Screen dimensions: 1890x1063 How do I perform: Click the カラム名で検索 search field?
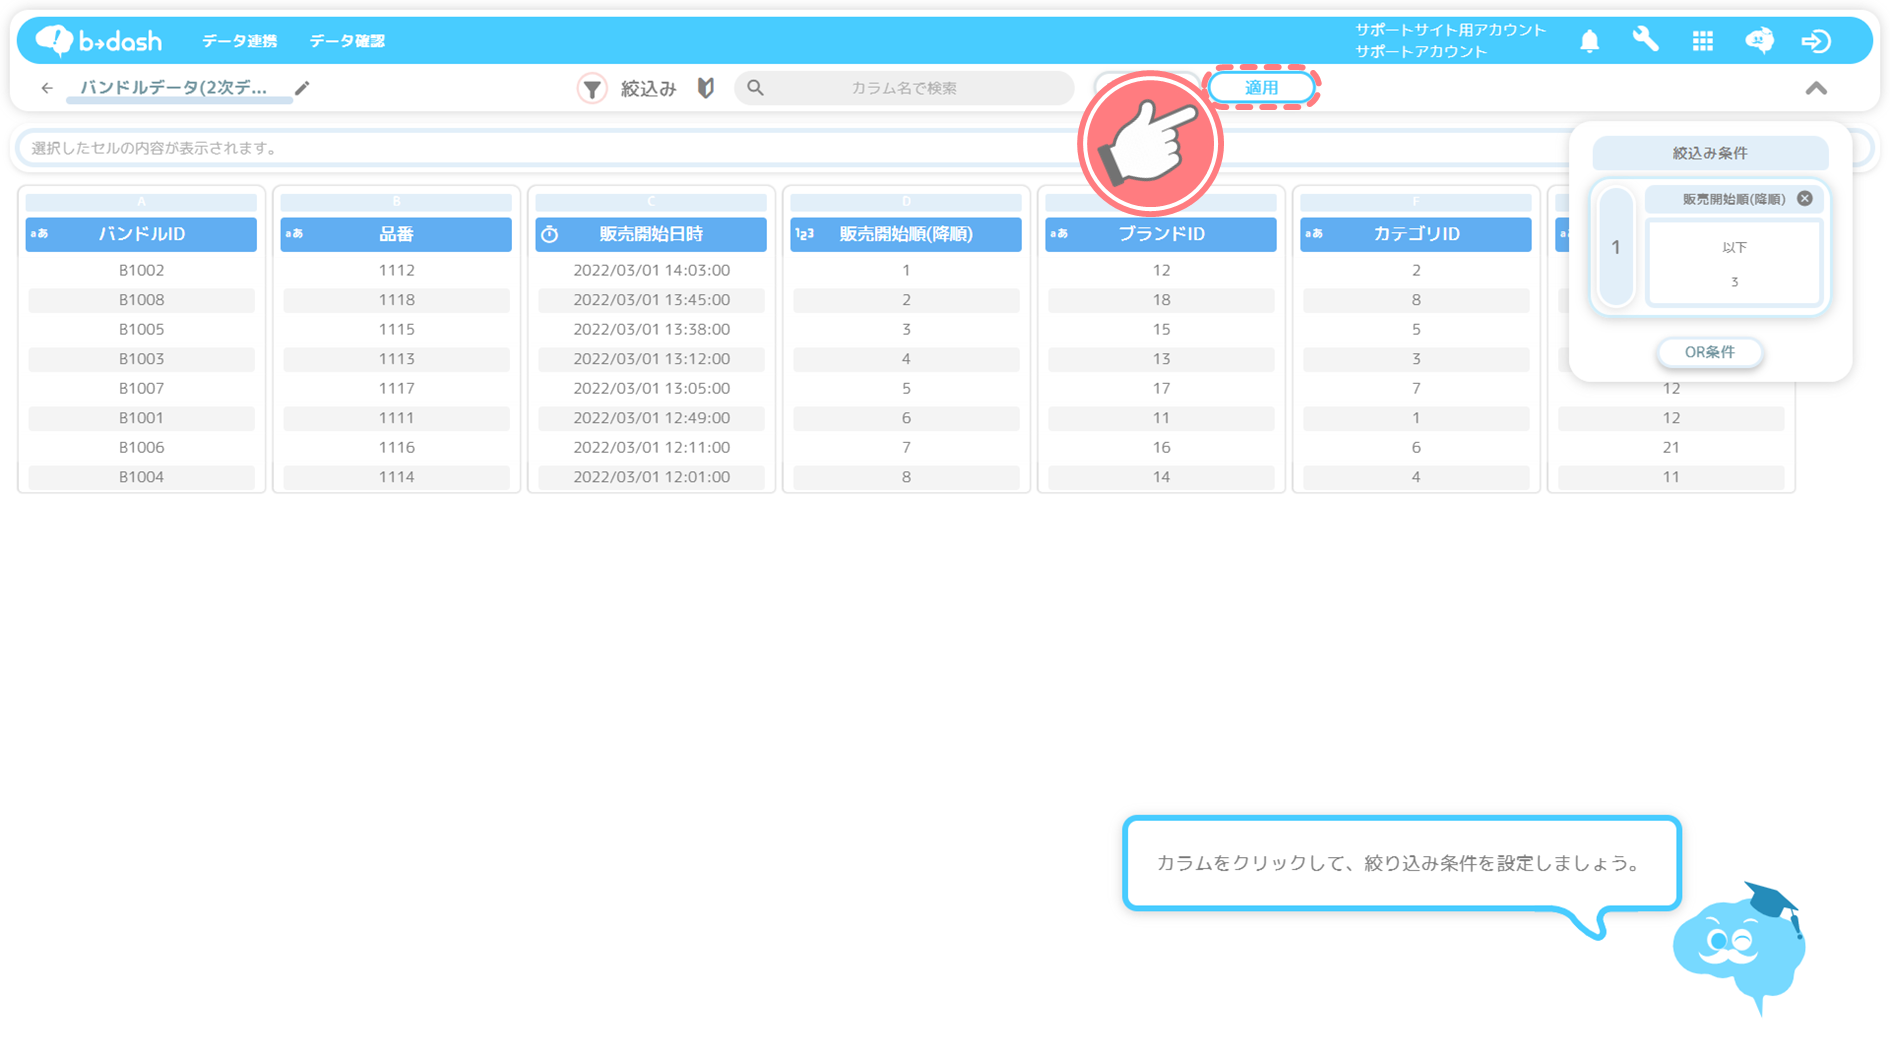(x=904, y=88)
